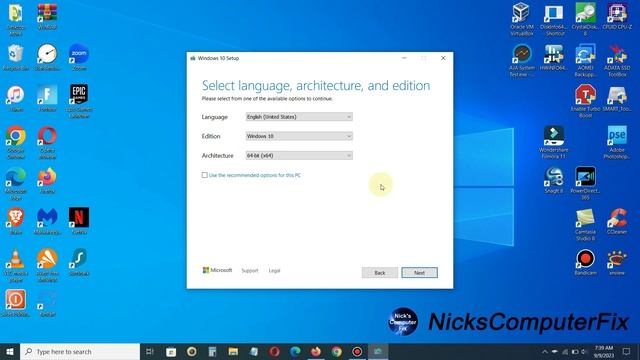The image size is (640, 360).
Task: Select the Recycle Bin desktop icon
Action: [x=16, y=58]
